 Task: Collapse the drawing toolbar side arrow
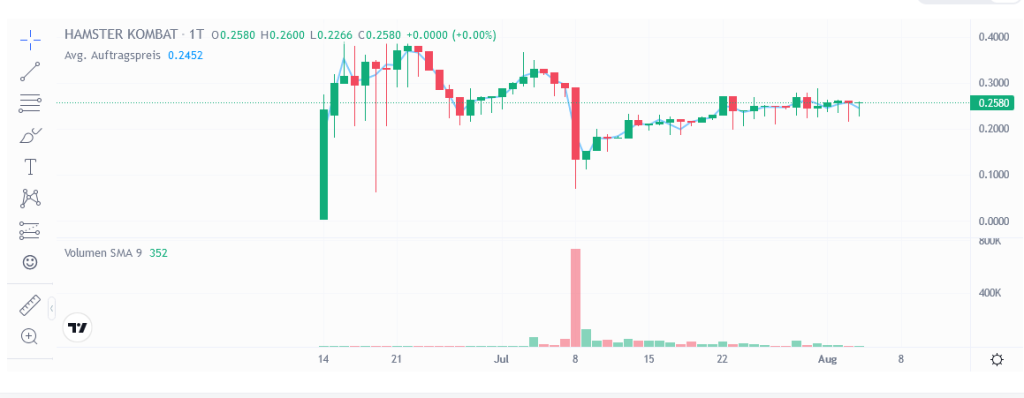pos(52,307)
